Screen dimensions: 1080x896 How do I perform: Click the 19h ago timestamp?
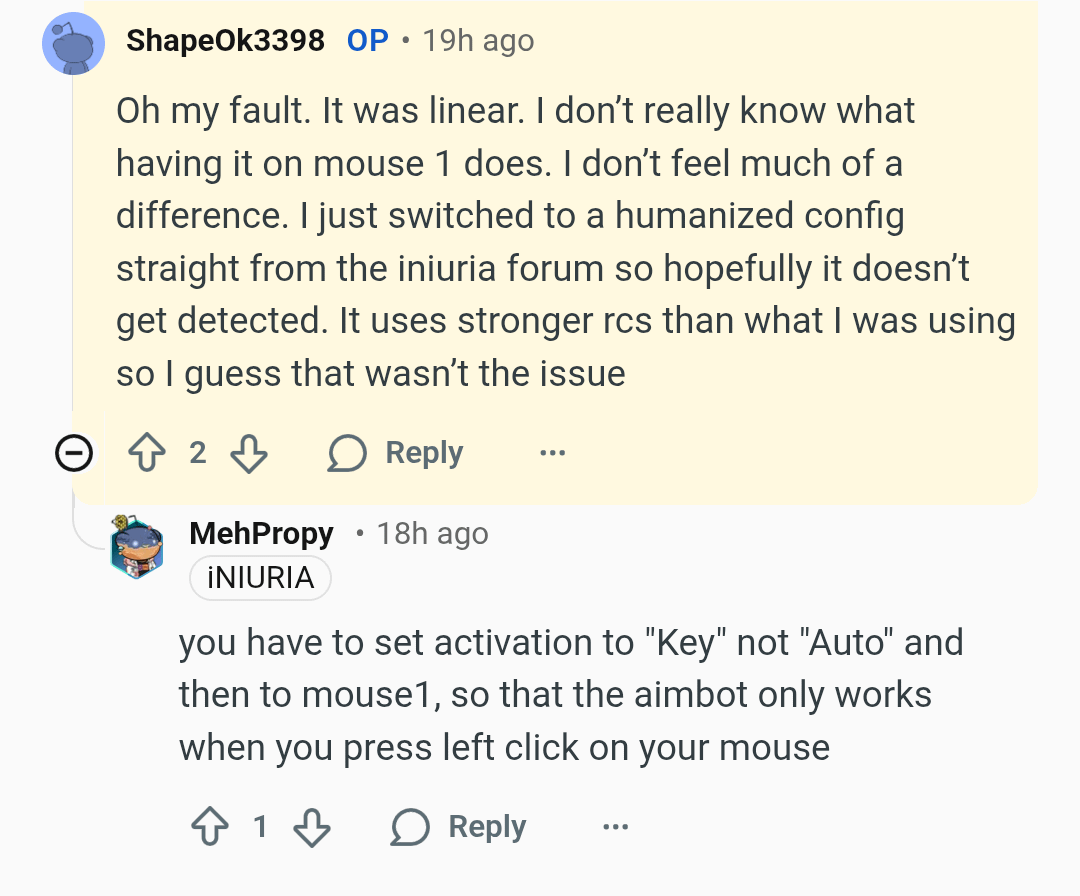[478, 41]
